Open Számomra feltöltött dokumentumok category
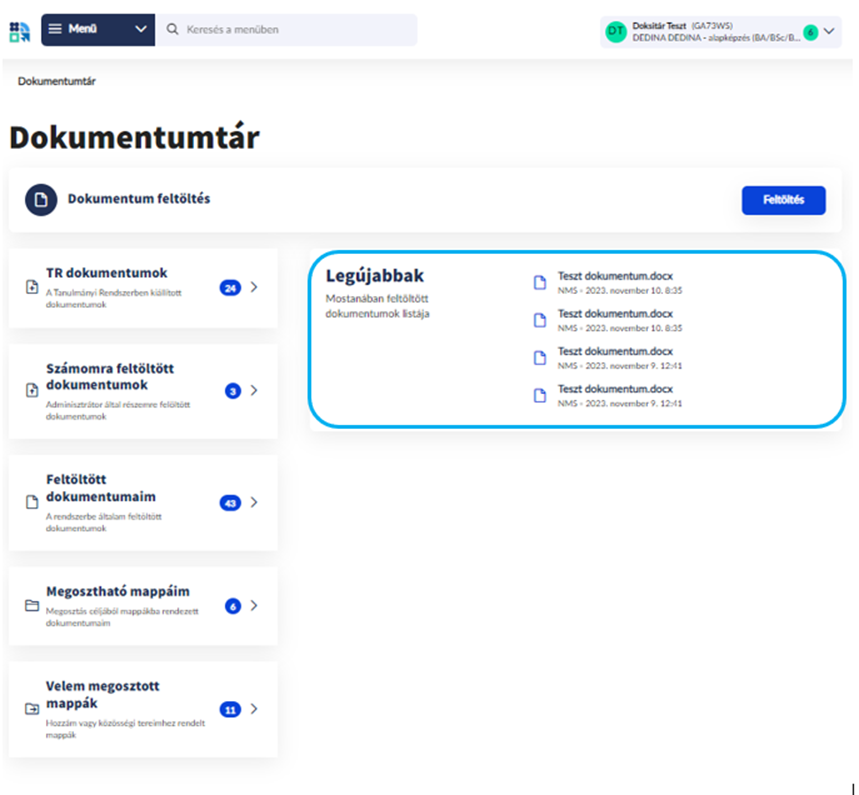The height and width of the screenshot is (795, 859). (110, 376)
